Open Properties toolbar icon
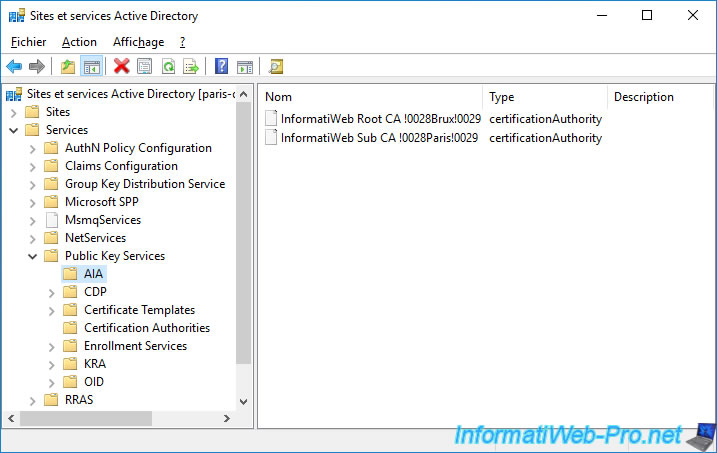Viewport: 717px width, 453px height. coord(144,67)
